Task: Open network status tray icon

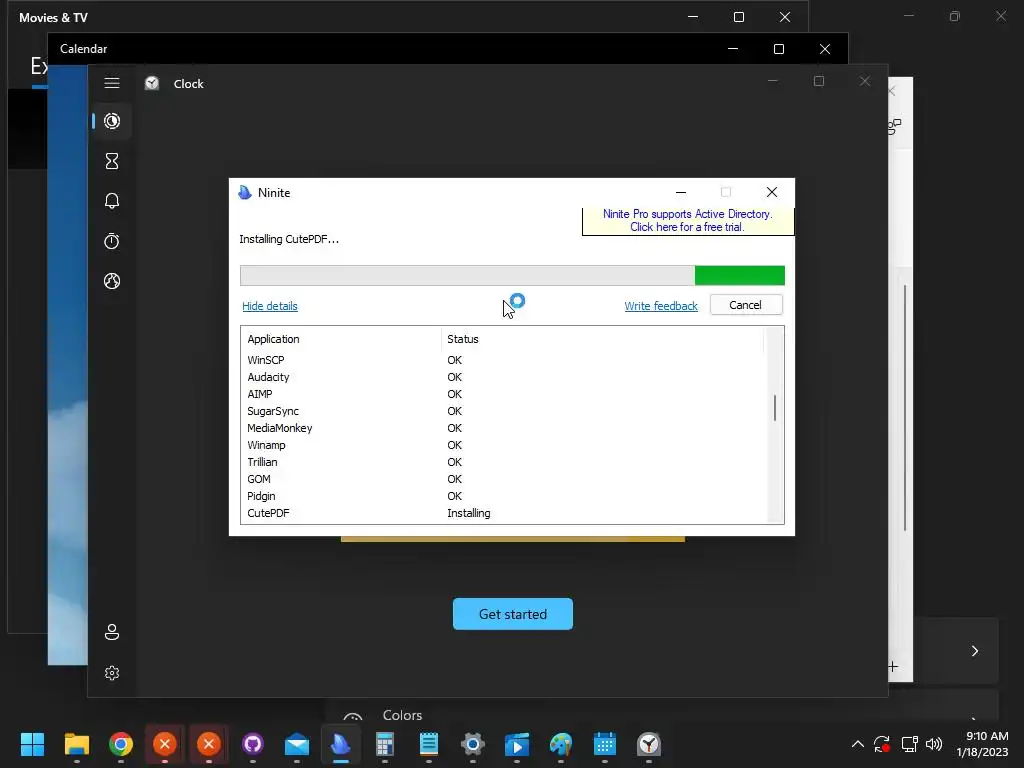Action: tap(909, 744)
